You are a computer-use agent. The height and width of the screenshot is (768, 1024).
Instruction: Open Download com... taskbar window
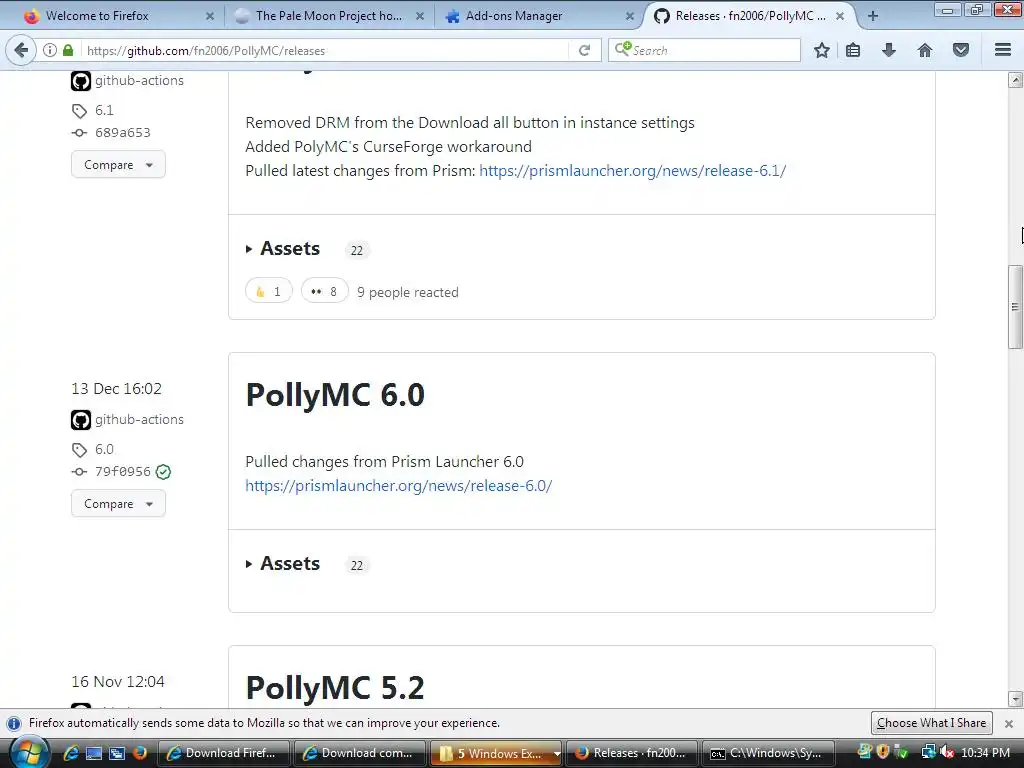(x=360, y=753)
